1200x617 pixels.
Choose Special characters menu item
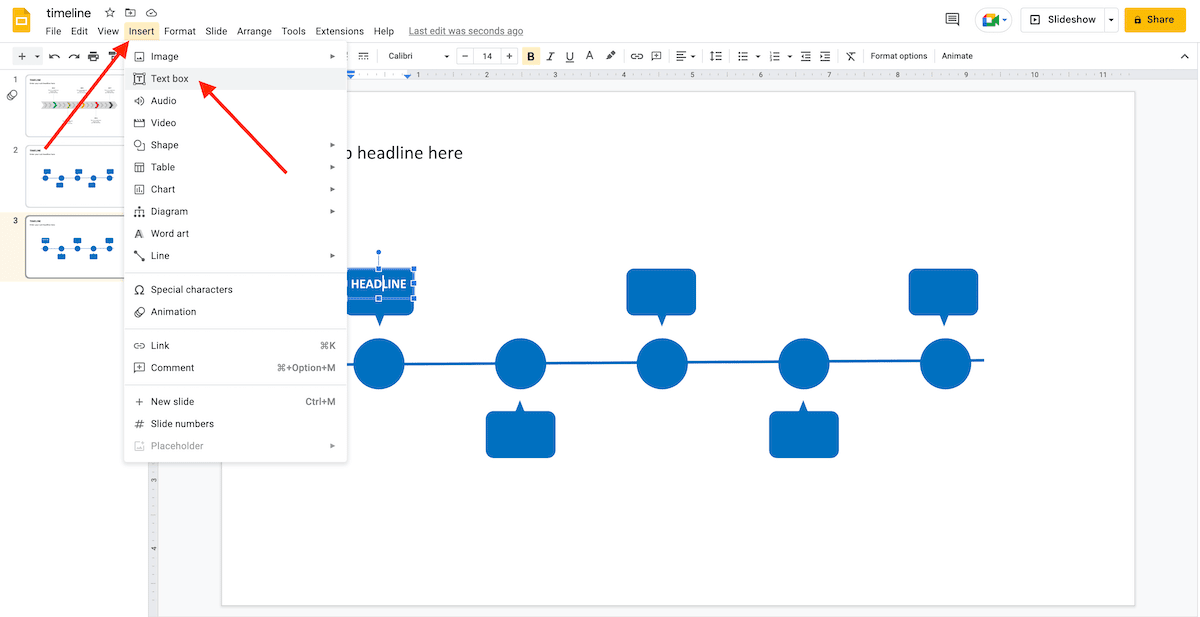click(x=235, y=290)
